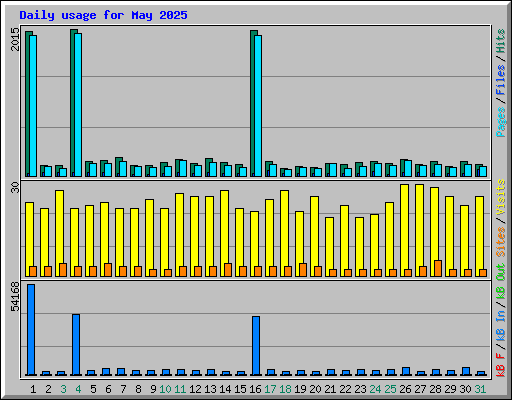Click day 1 on the date axis
512x400 pixels.
[x=33, y=389]
